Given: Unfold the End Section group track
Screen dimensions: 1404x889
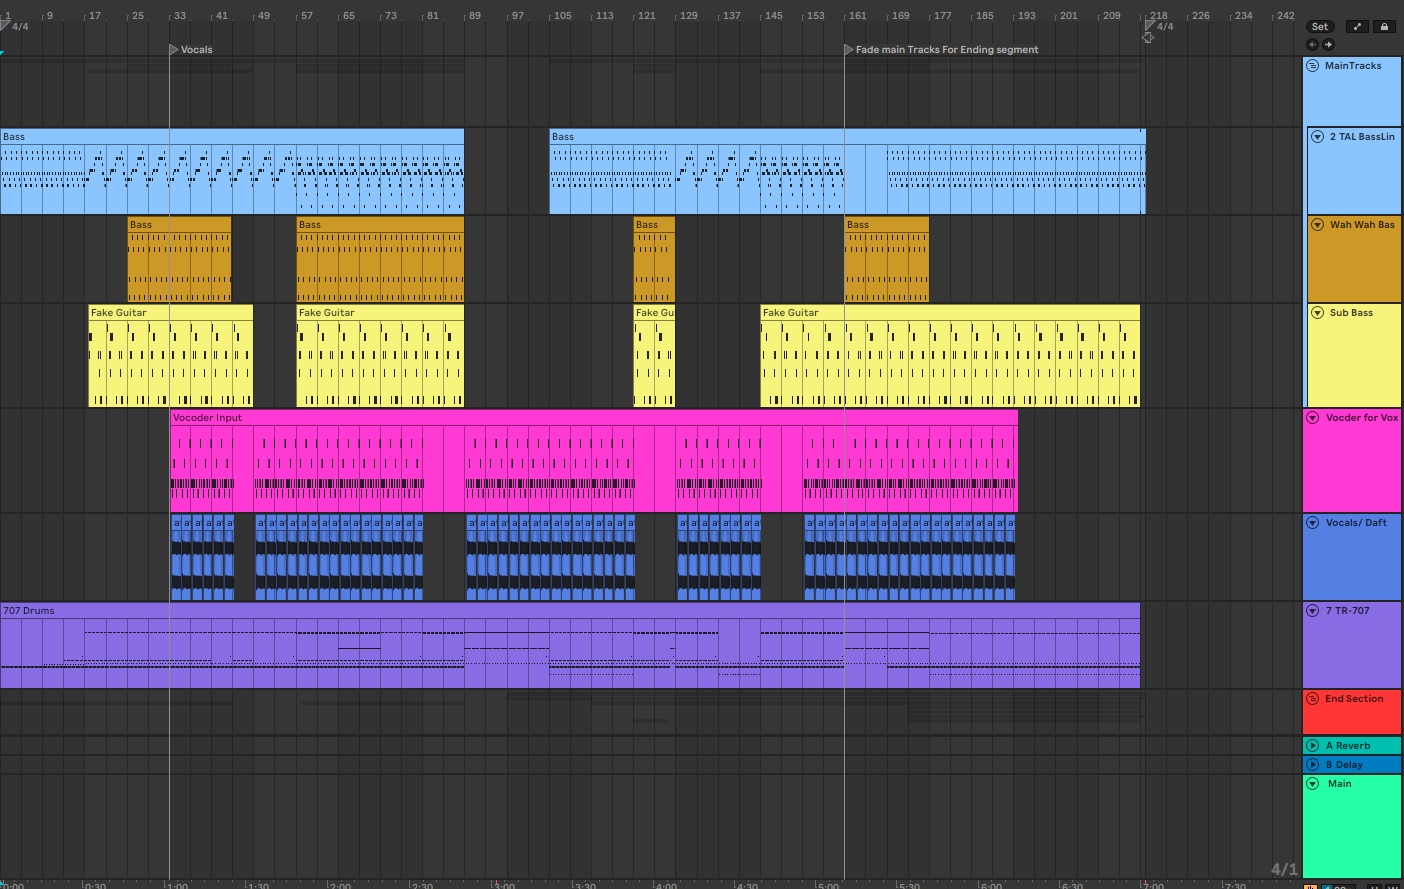Looking at the screenshot, I should (x=1313, y=698).
